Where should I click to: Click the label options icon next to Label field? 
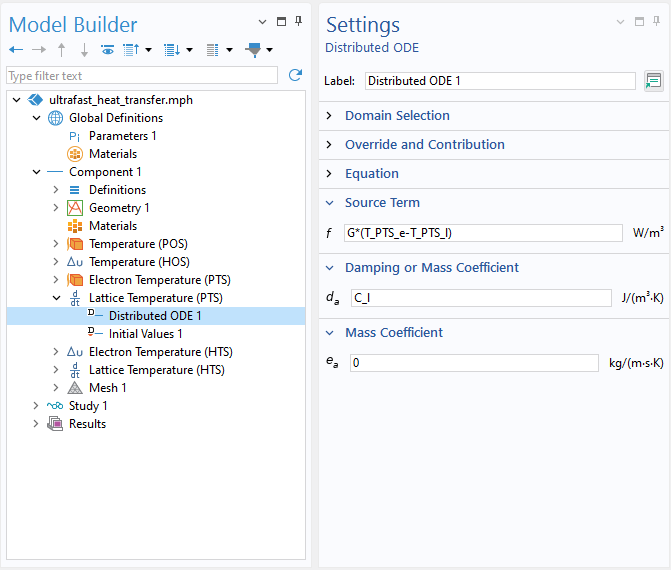654,81
